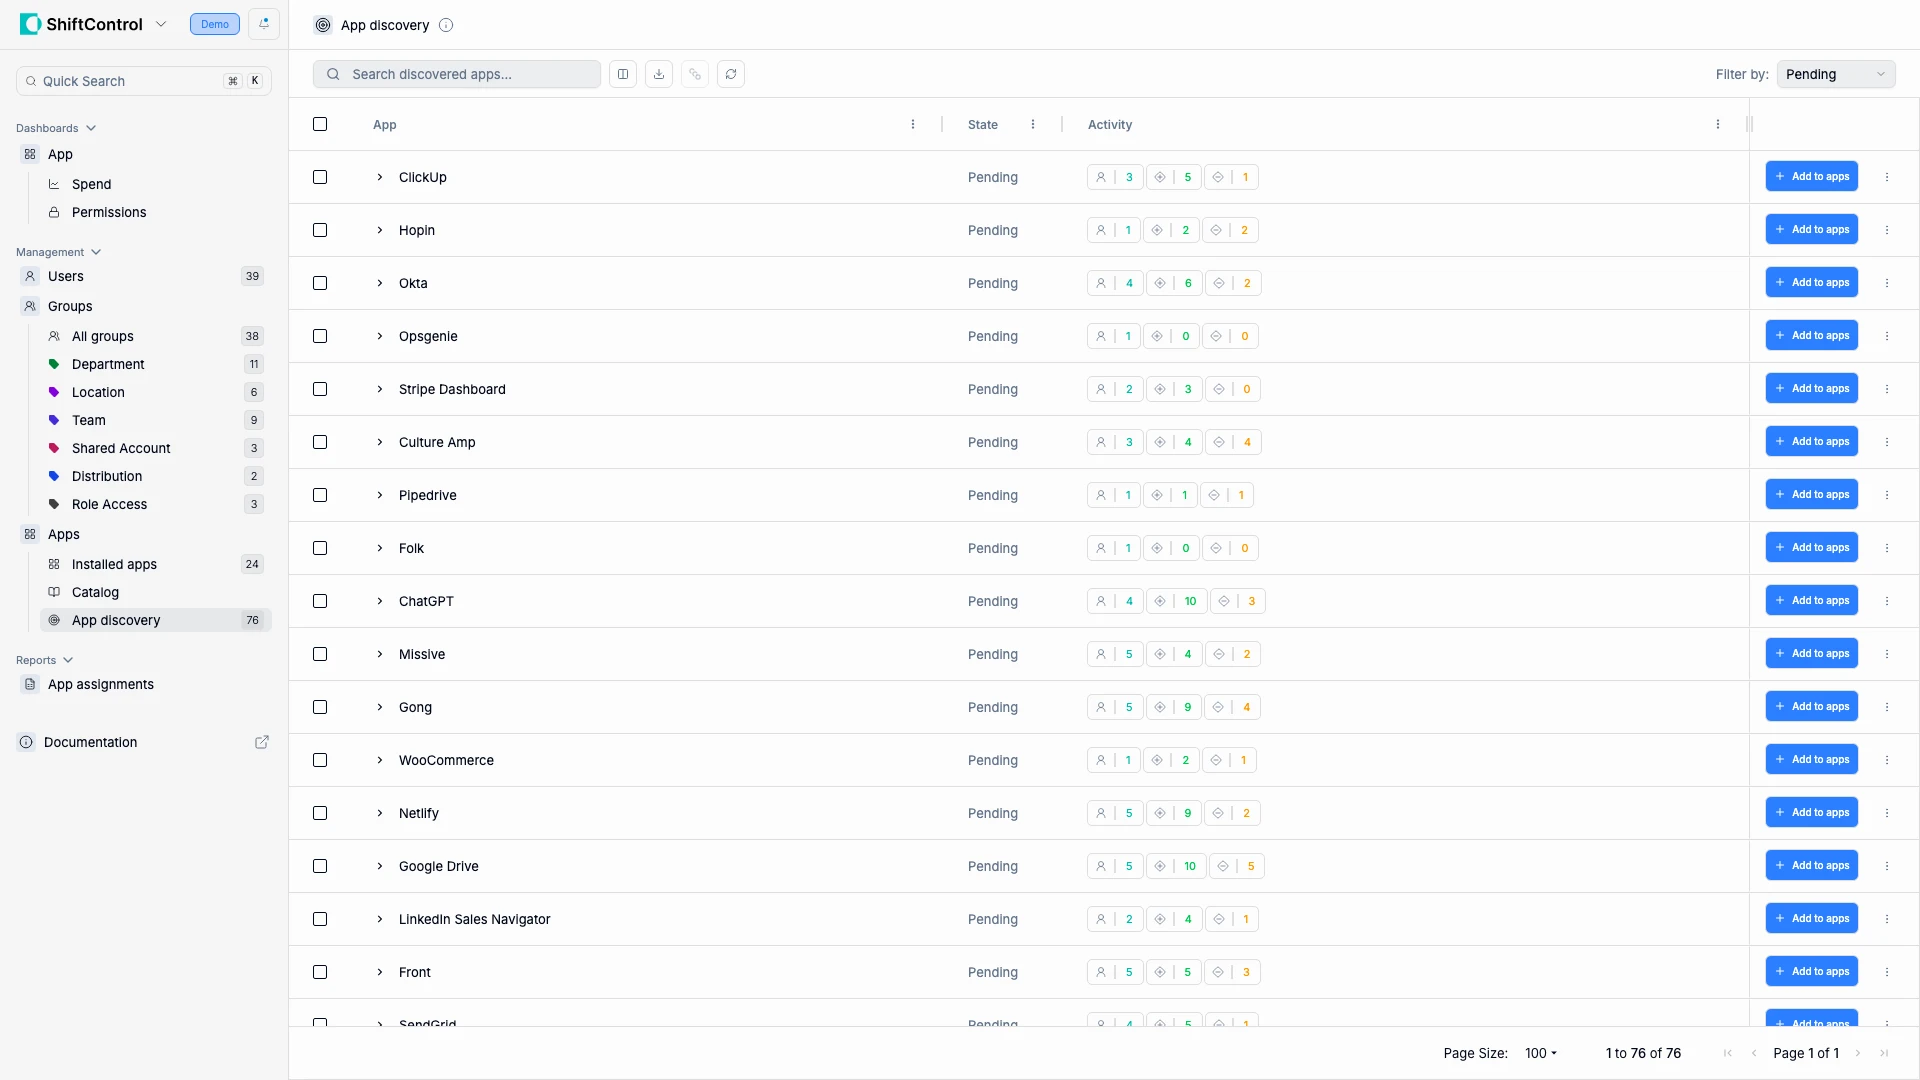This screenshot has height=1080, width=1920.
Task: Click the share icon next to the Demo badge
Action: tap(263, 23)
